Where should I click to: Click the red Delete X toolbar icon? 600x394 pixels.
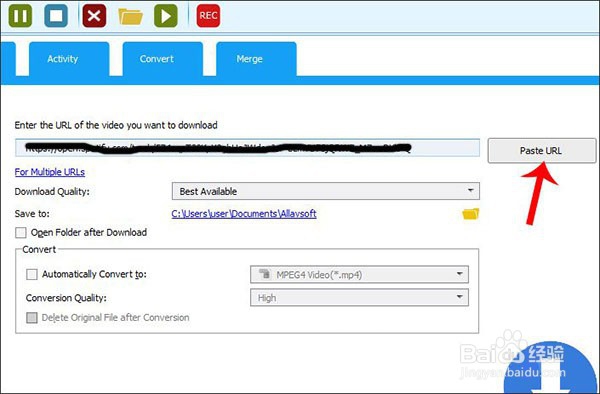click(94, 16)
